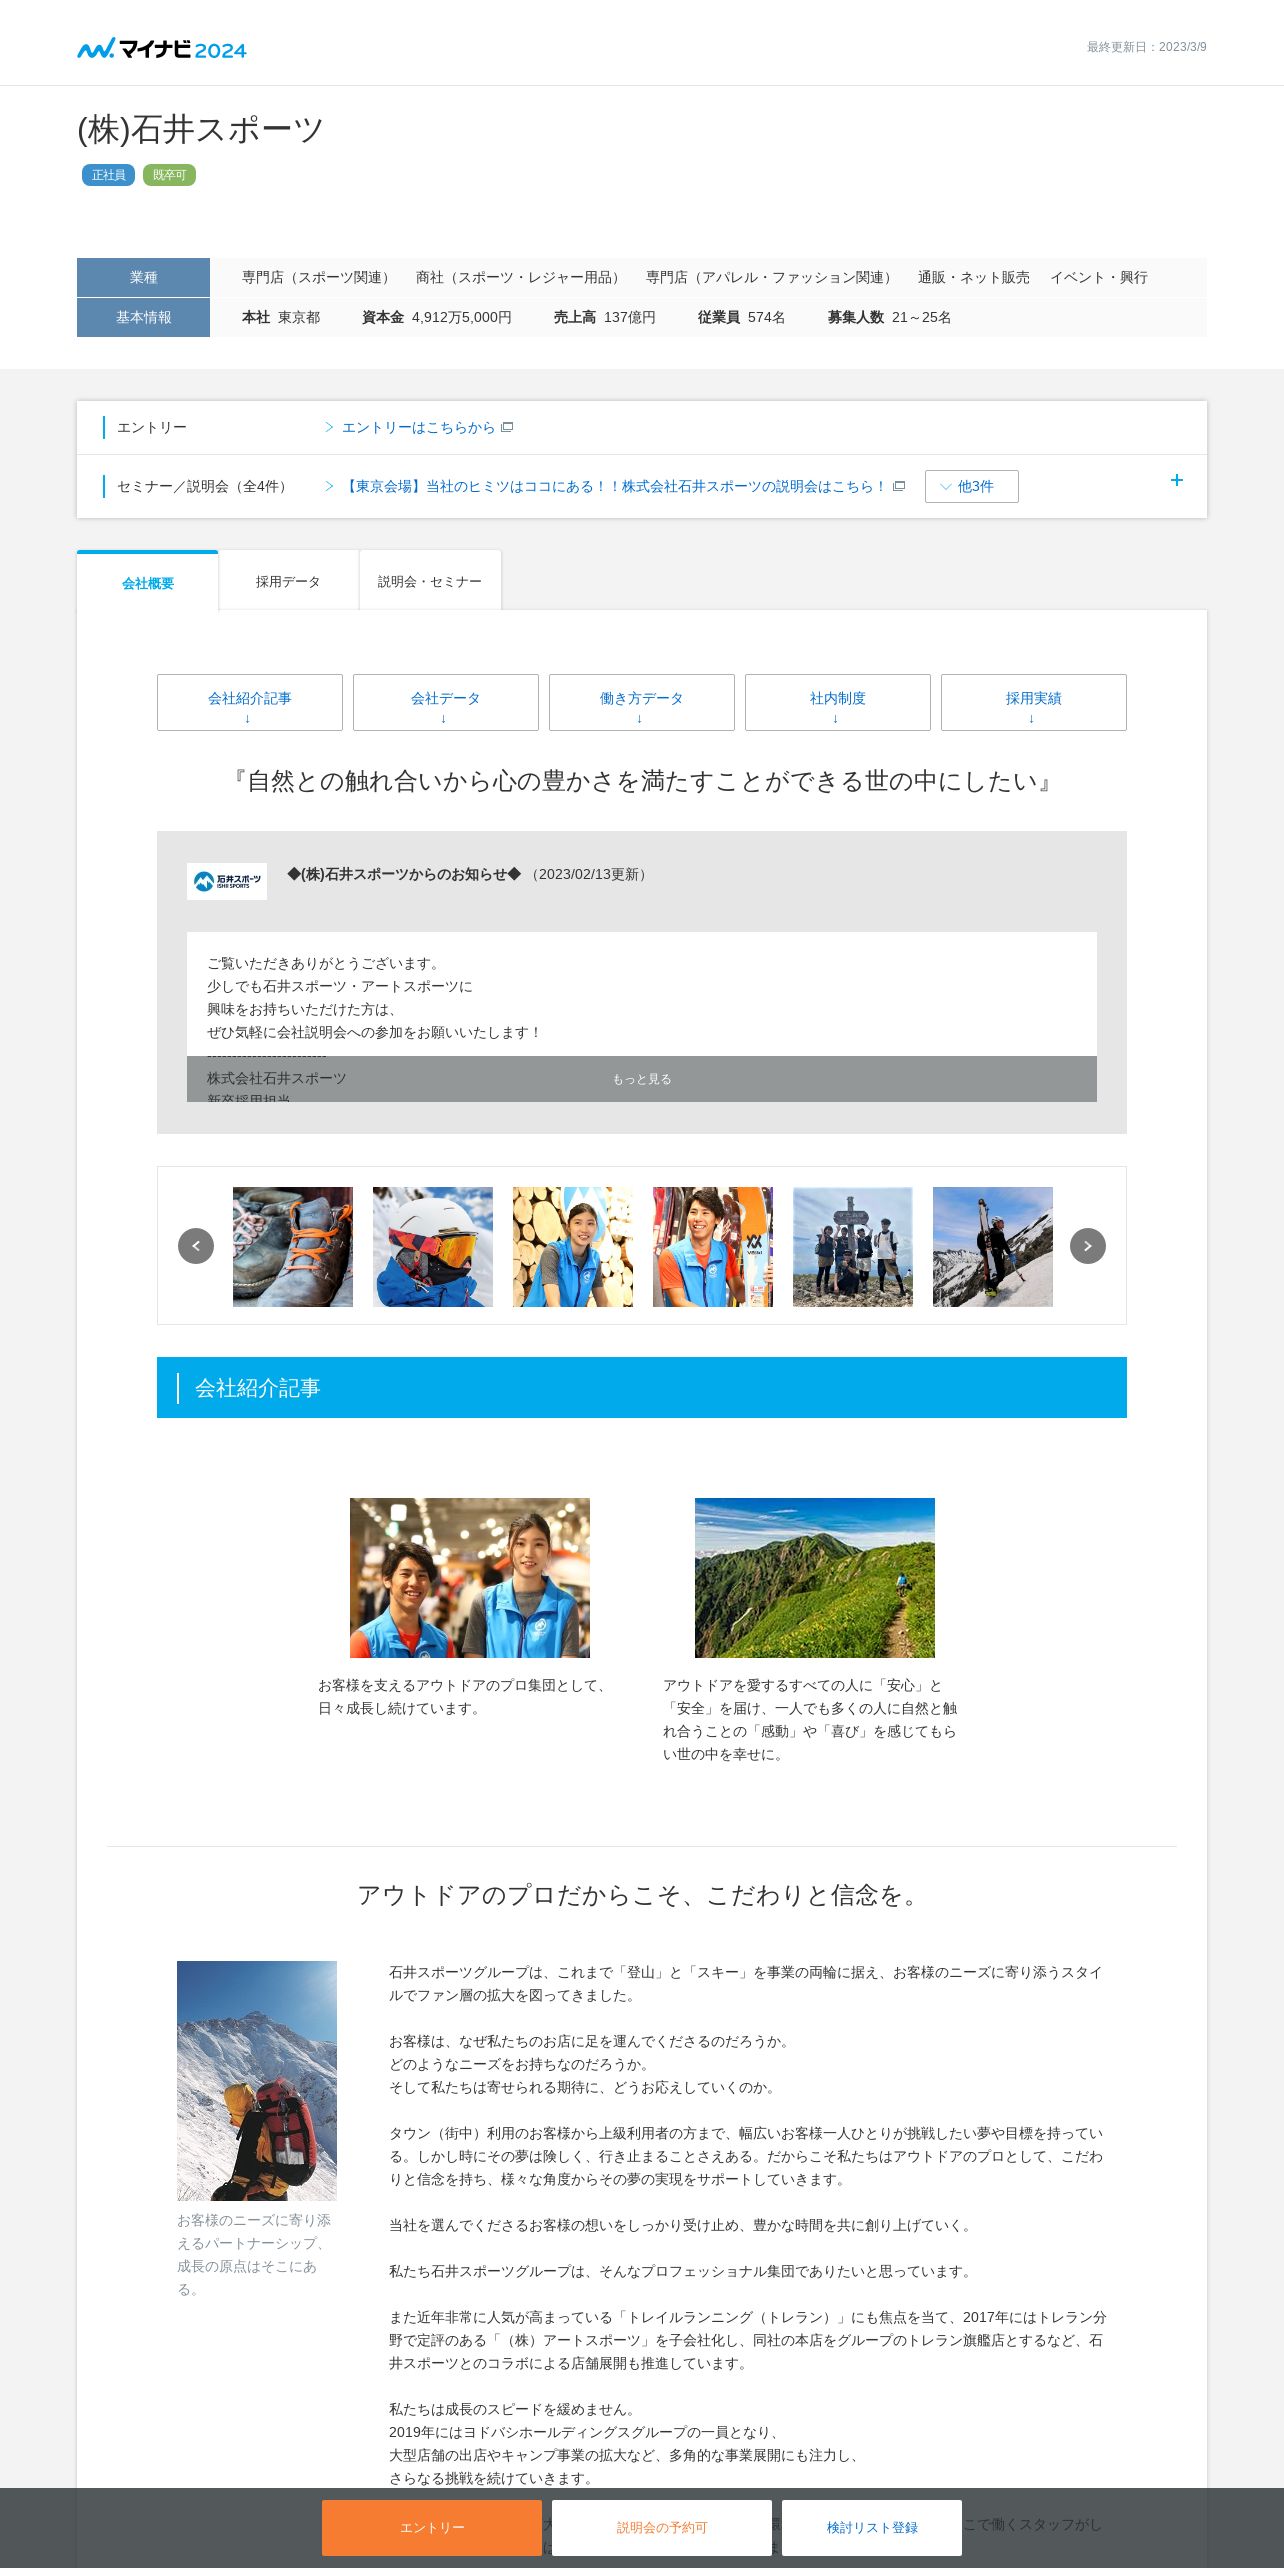
Task: Click the マイナビ2024 logo
Action: pos(162,48)
